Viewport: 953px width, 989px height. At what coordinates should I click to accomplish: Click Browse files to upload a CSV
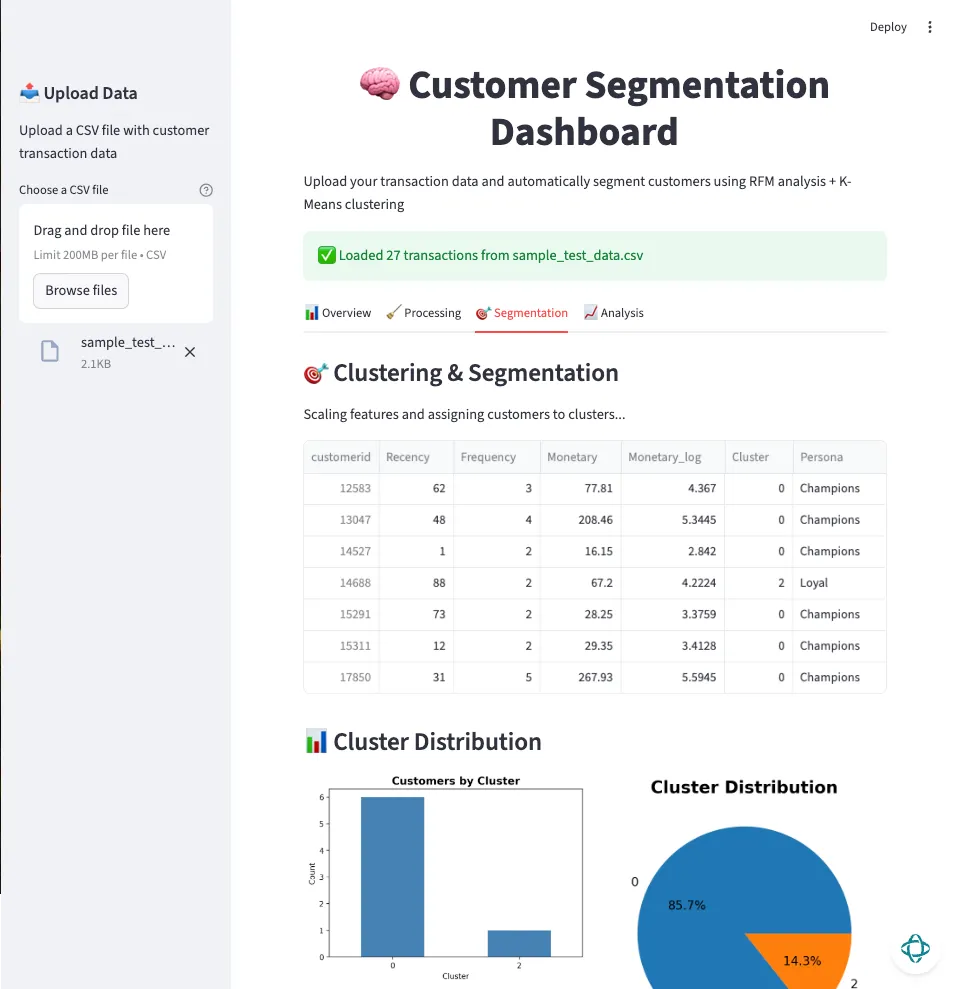point(80,290)
